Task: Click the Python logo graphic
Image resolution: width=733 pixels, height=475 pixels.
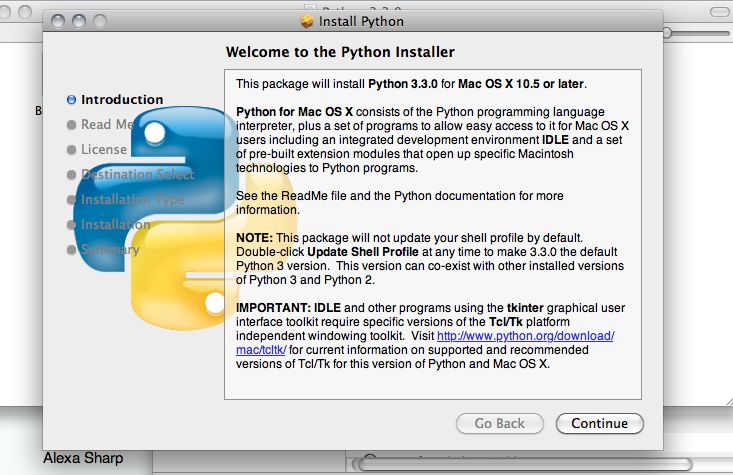Action: (x=185, y=218)
